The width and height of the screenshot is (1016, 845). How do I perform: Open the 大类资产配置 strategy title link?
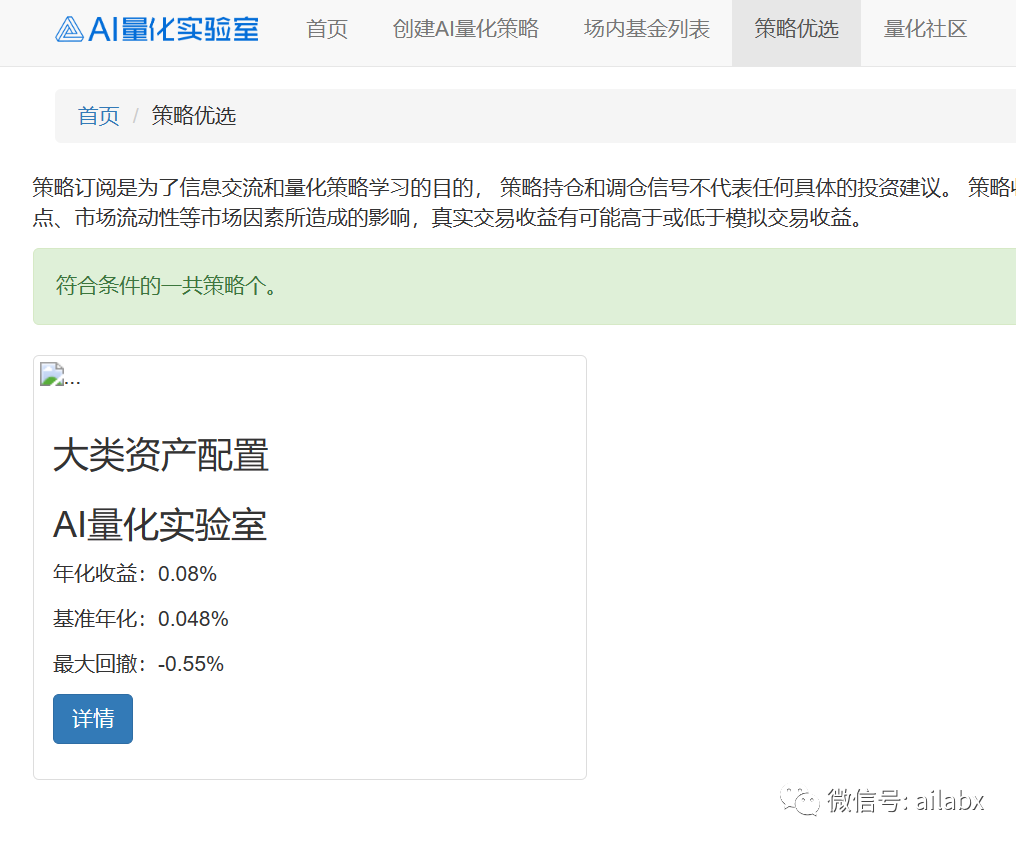(160, 456)
